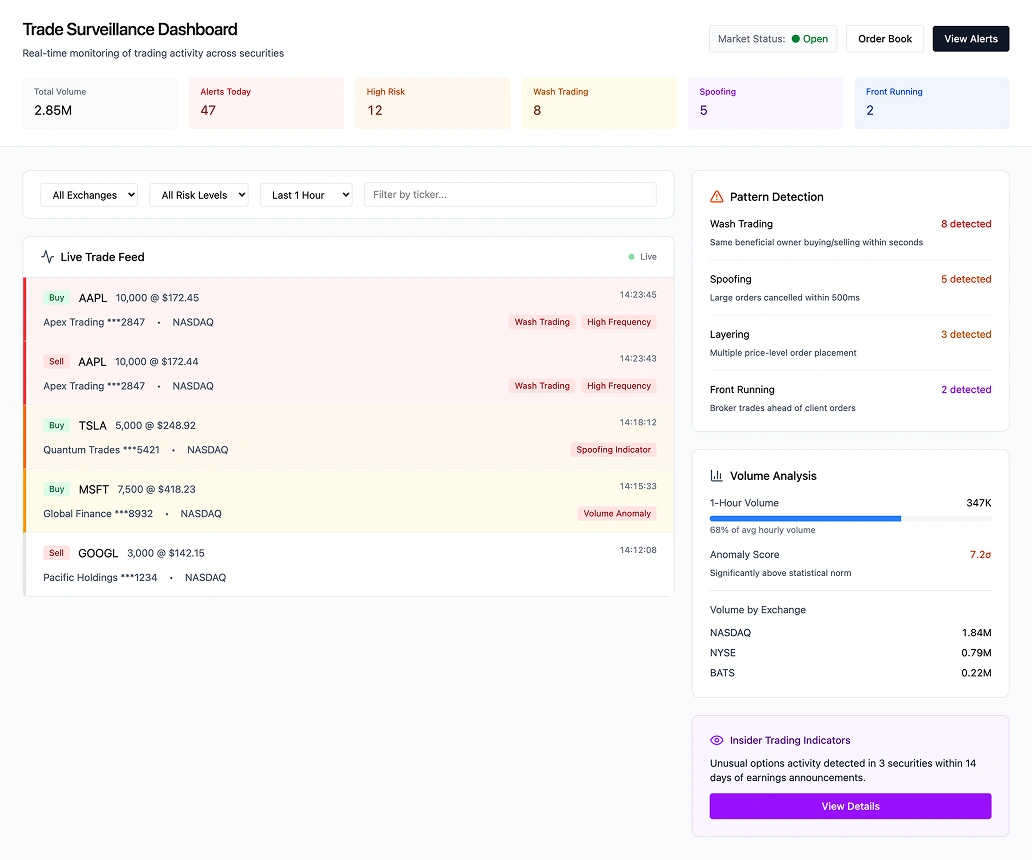The image size is (1032, 860).
Task: Change the Last 1 Hour time range
Action: [306, 195]
